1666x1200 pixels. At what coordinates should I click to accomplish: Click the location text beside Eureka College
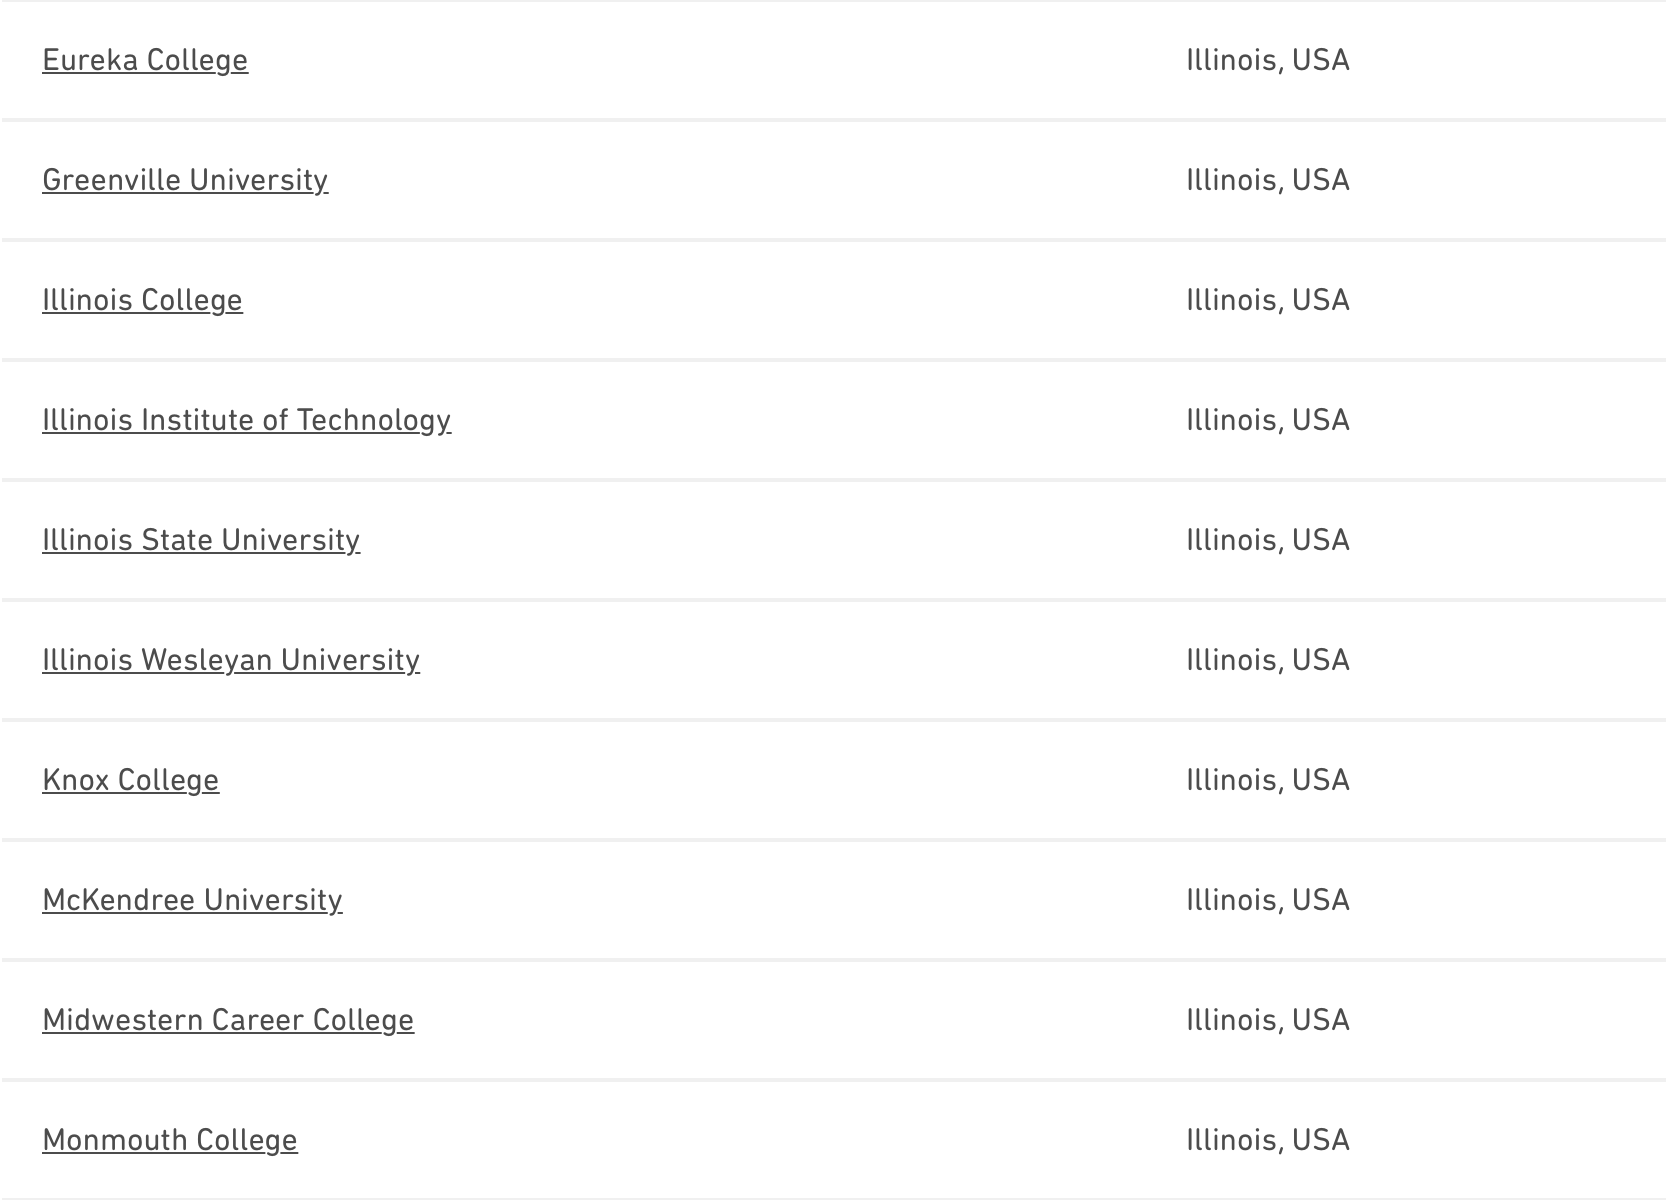tap(1267, 60)
